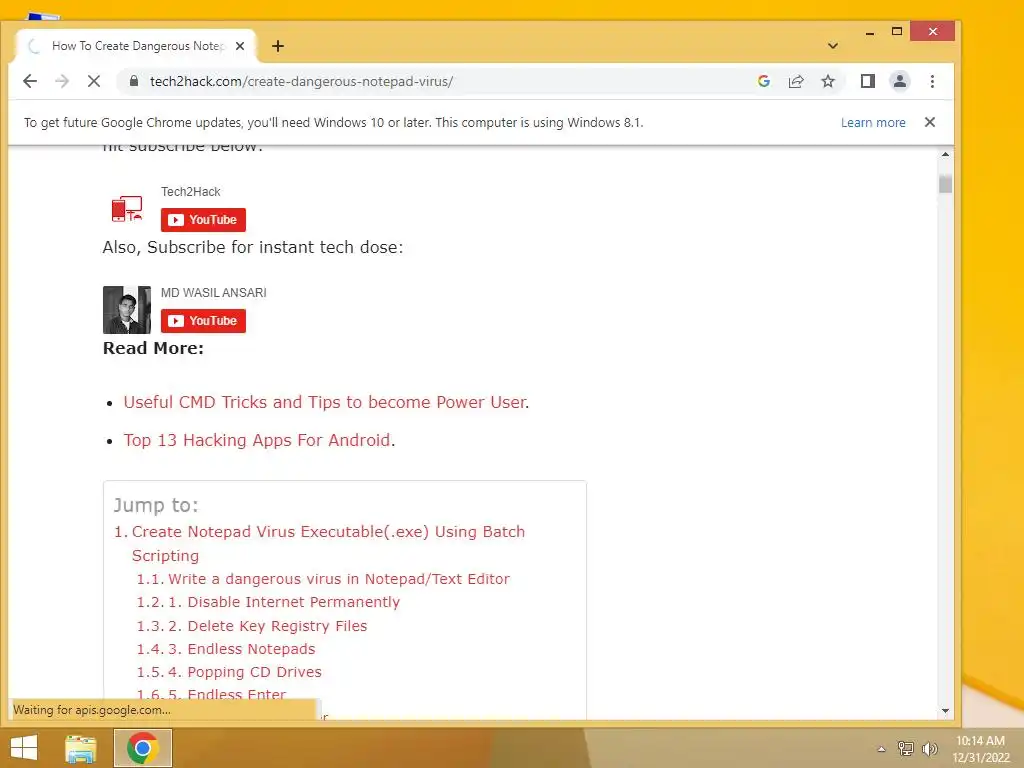Open File Explorer from the taskbar

[x=80, y=748]
